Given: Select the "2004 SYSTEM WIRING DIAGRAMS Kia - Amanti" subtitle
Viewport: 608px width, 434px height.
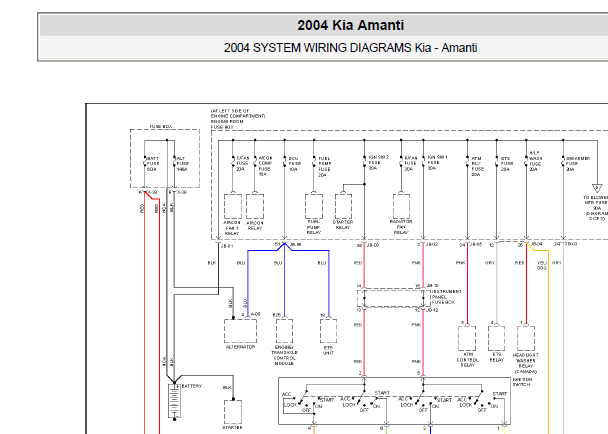Looking at the screenshot, I should pyautogui.click(x=351, y=48).
